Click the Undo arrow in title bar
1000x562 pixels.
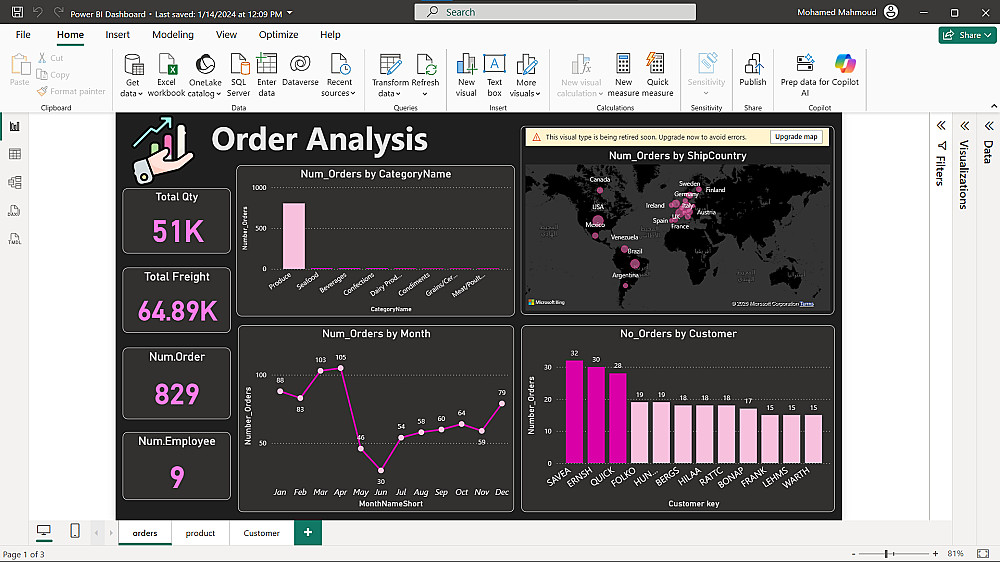[38, 12]
